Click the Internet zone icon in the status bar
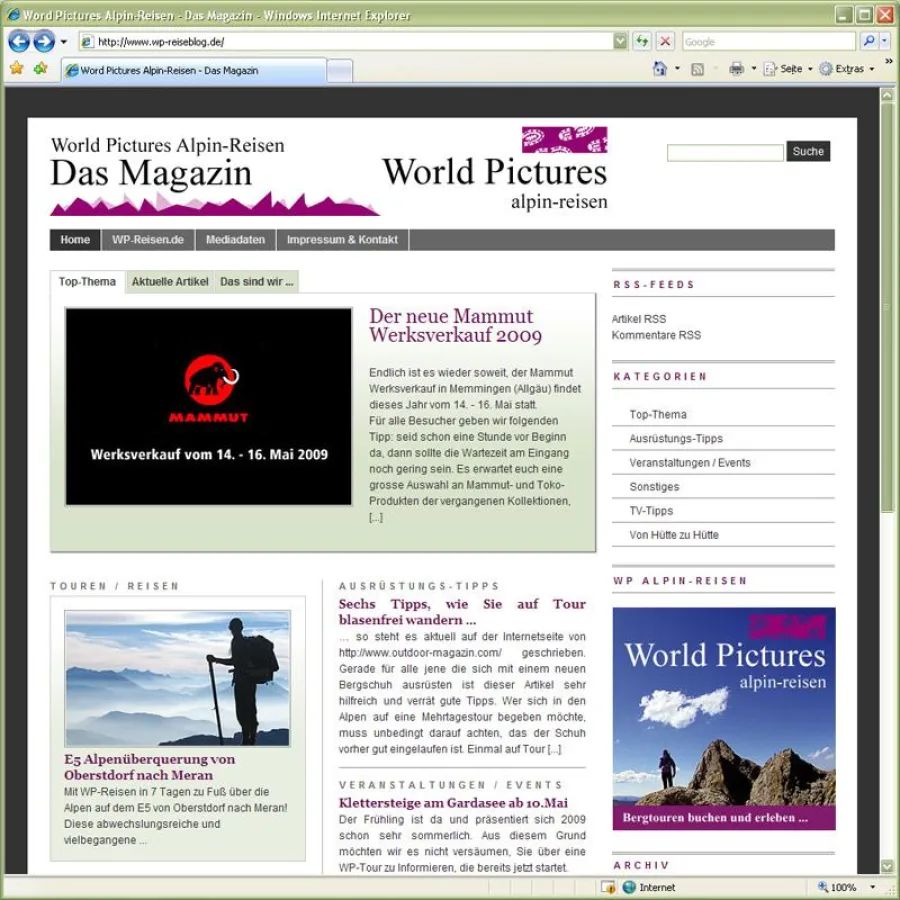900x900 pixels. point(626,886)
